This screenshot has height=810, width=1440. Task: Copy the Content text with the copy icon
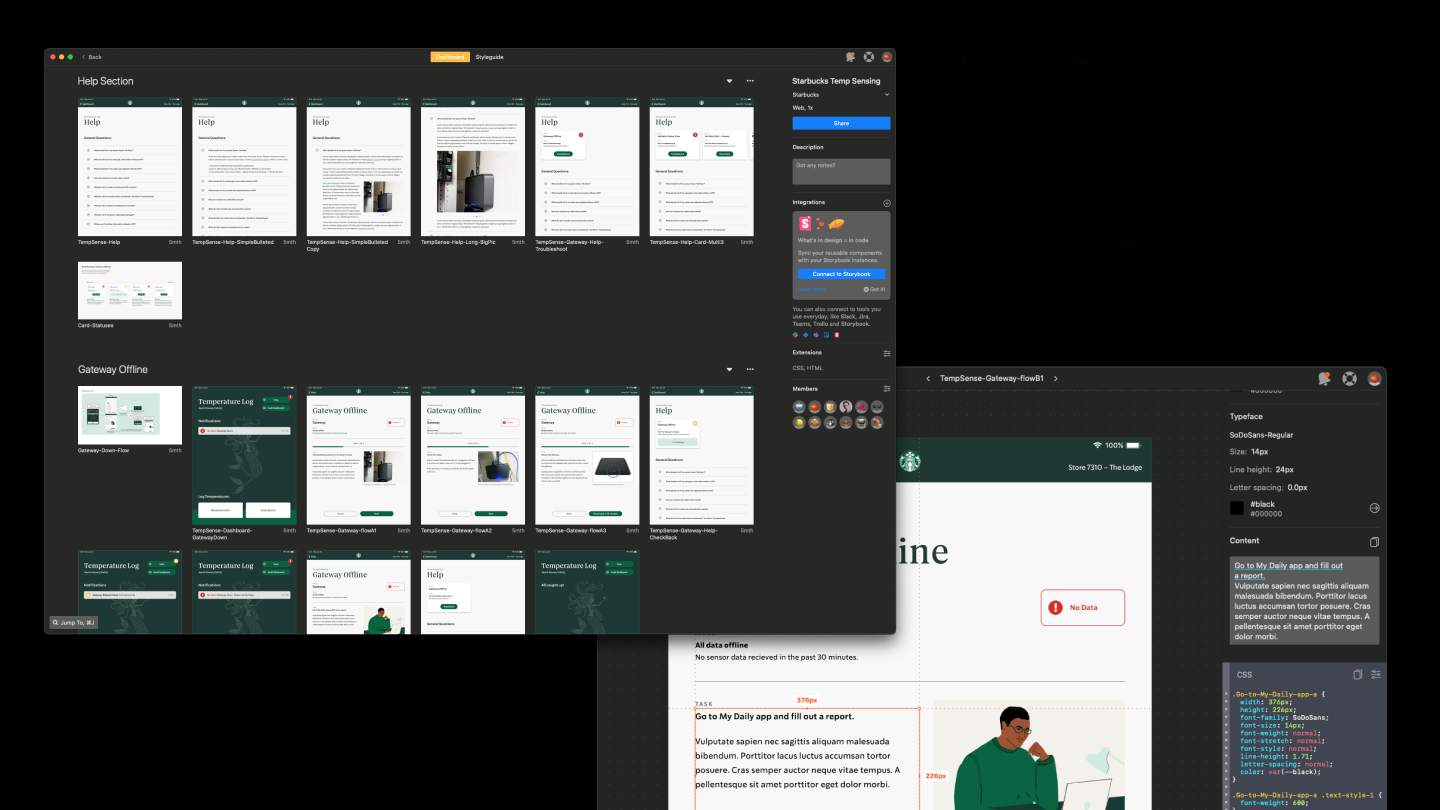pyautogui.click(x=1374, y=542)
